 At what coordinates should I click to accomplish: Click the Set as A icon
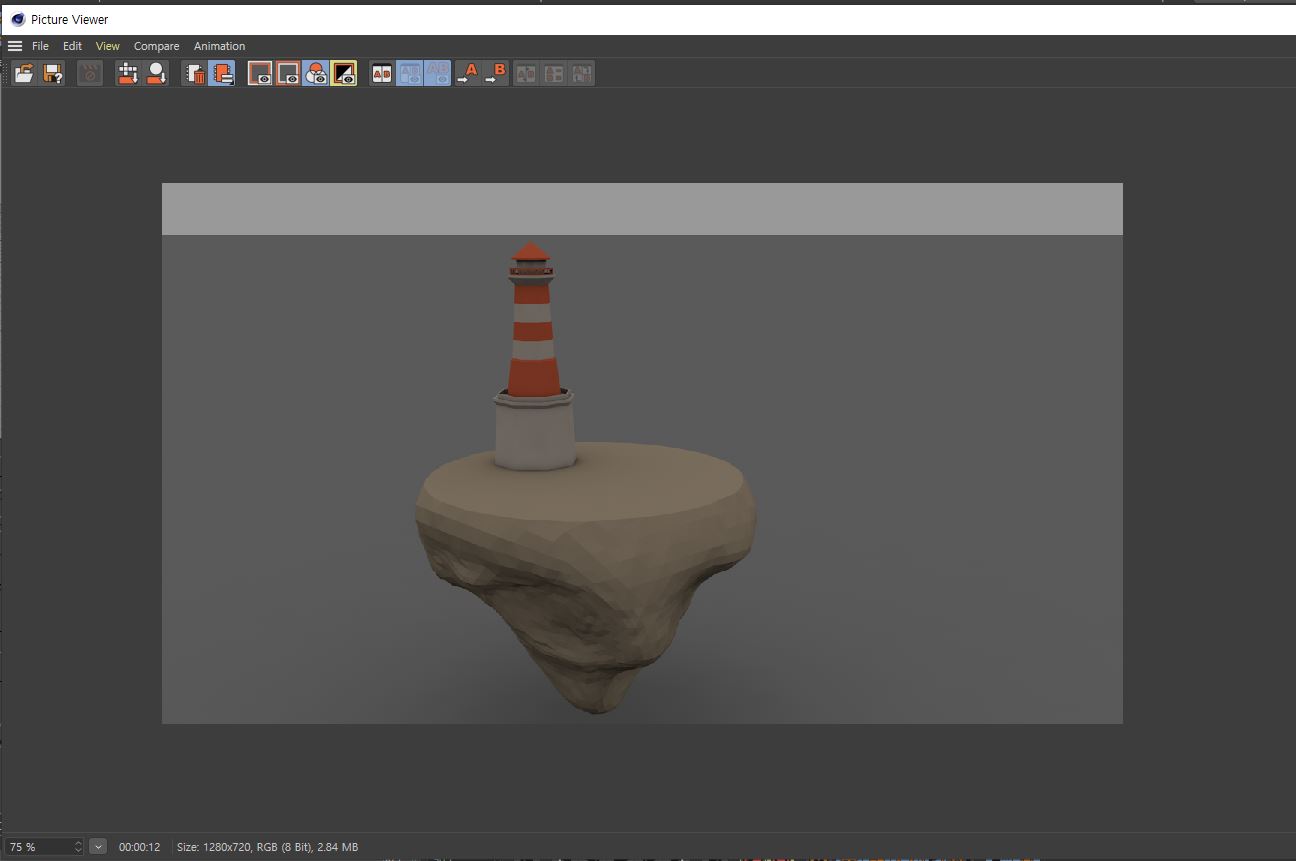(467, 73)
